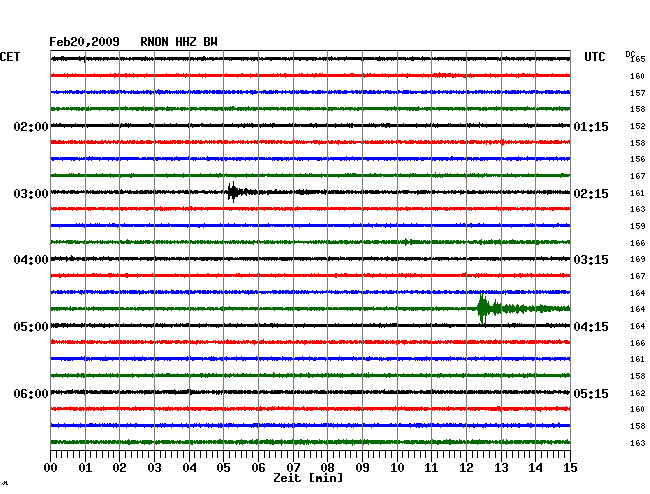Select the 02:00 CET time label

point(31,126)
